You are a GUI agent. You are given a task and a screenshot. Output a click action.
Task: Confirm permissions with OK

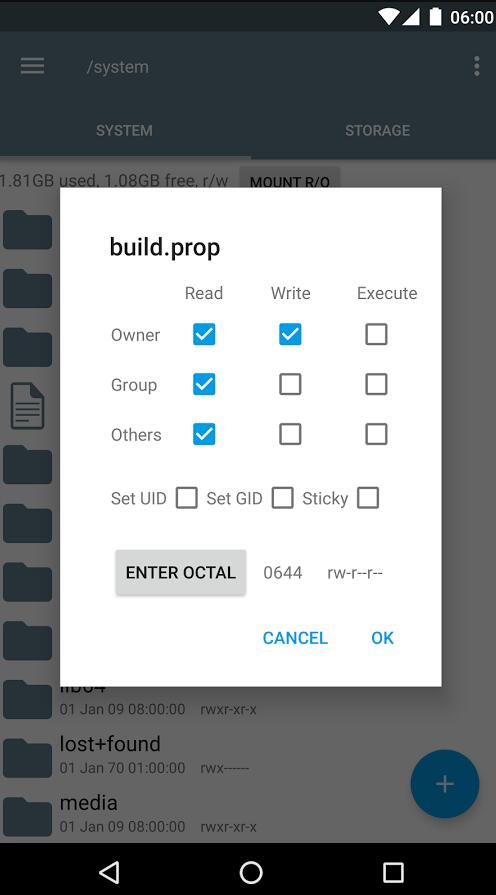(382, 638)
